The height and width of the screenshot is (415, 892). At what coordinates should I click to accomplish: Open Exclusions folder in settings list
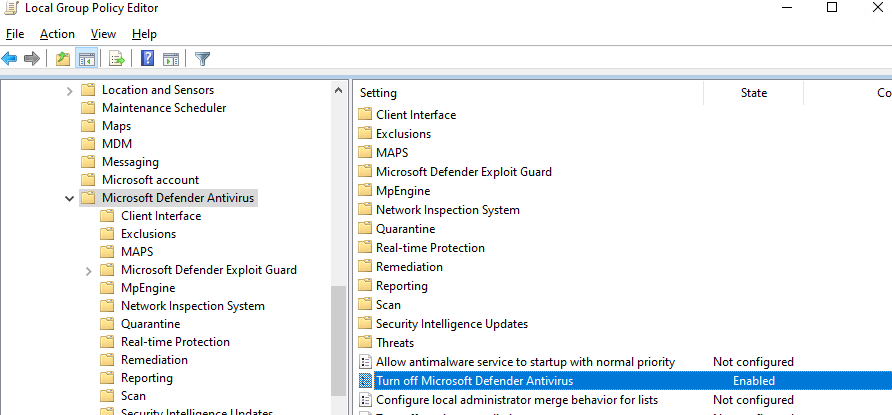click(x=403, y=134)
